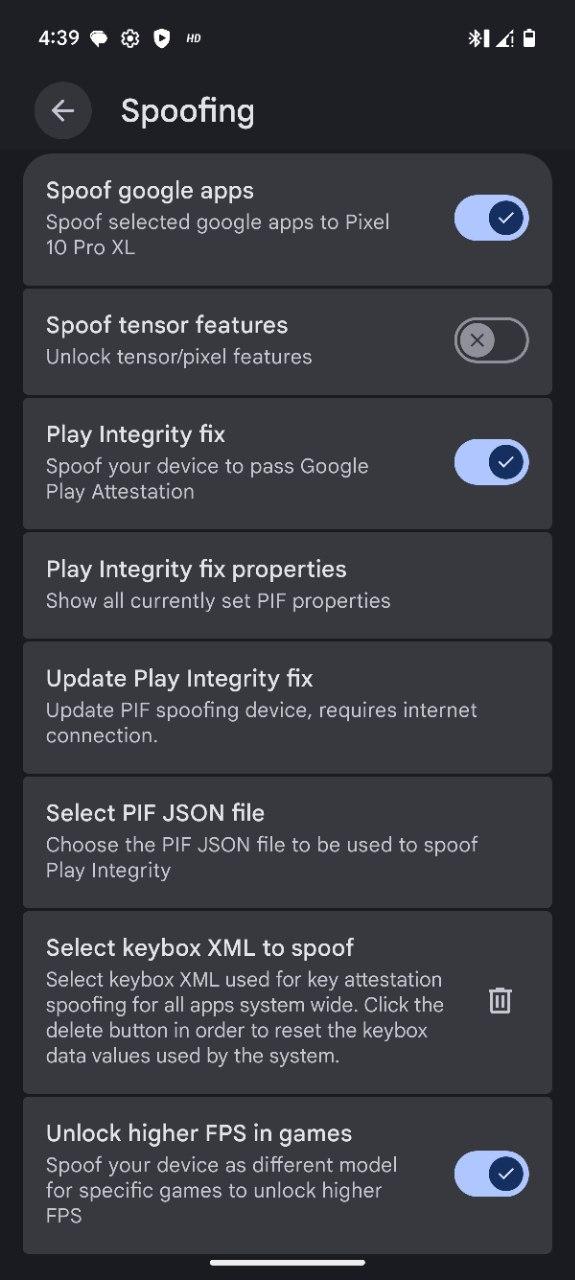Viewport: 575px width, 1280px height.
Task: Select Update Play Integrity fix option
Action: click(x=287, y=707)
